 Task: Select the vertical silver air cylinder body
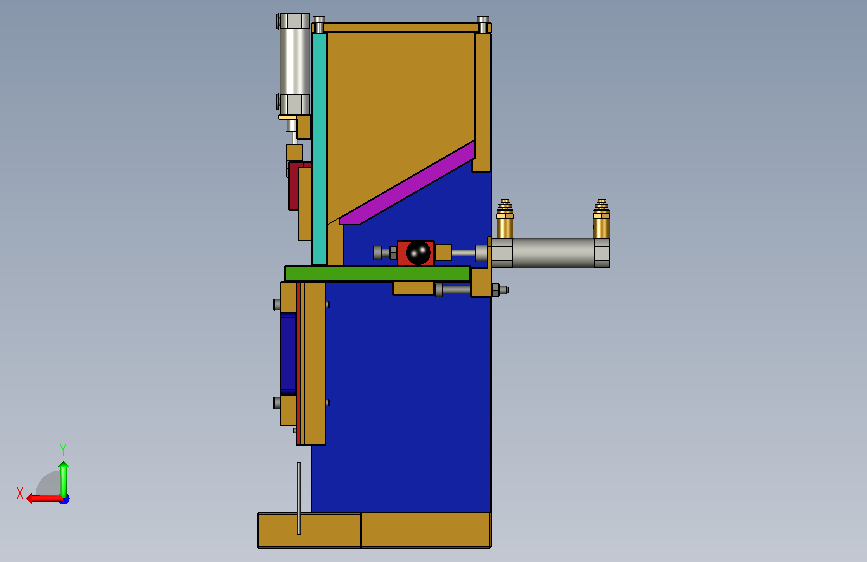tap(294, 61)
